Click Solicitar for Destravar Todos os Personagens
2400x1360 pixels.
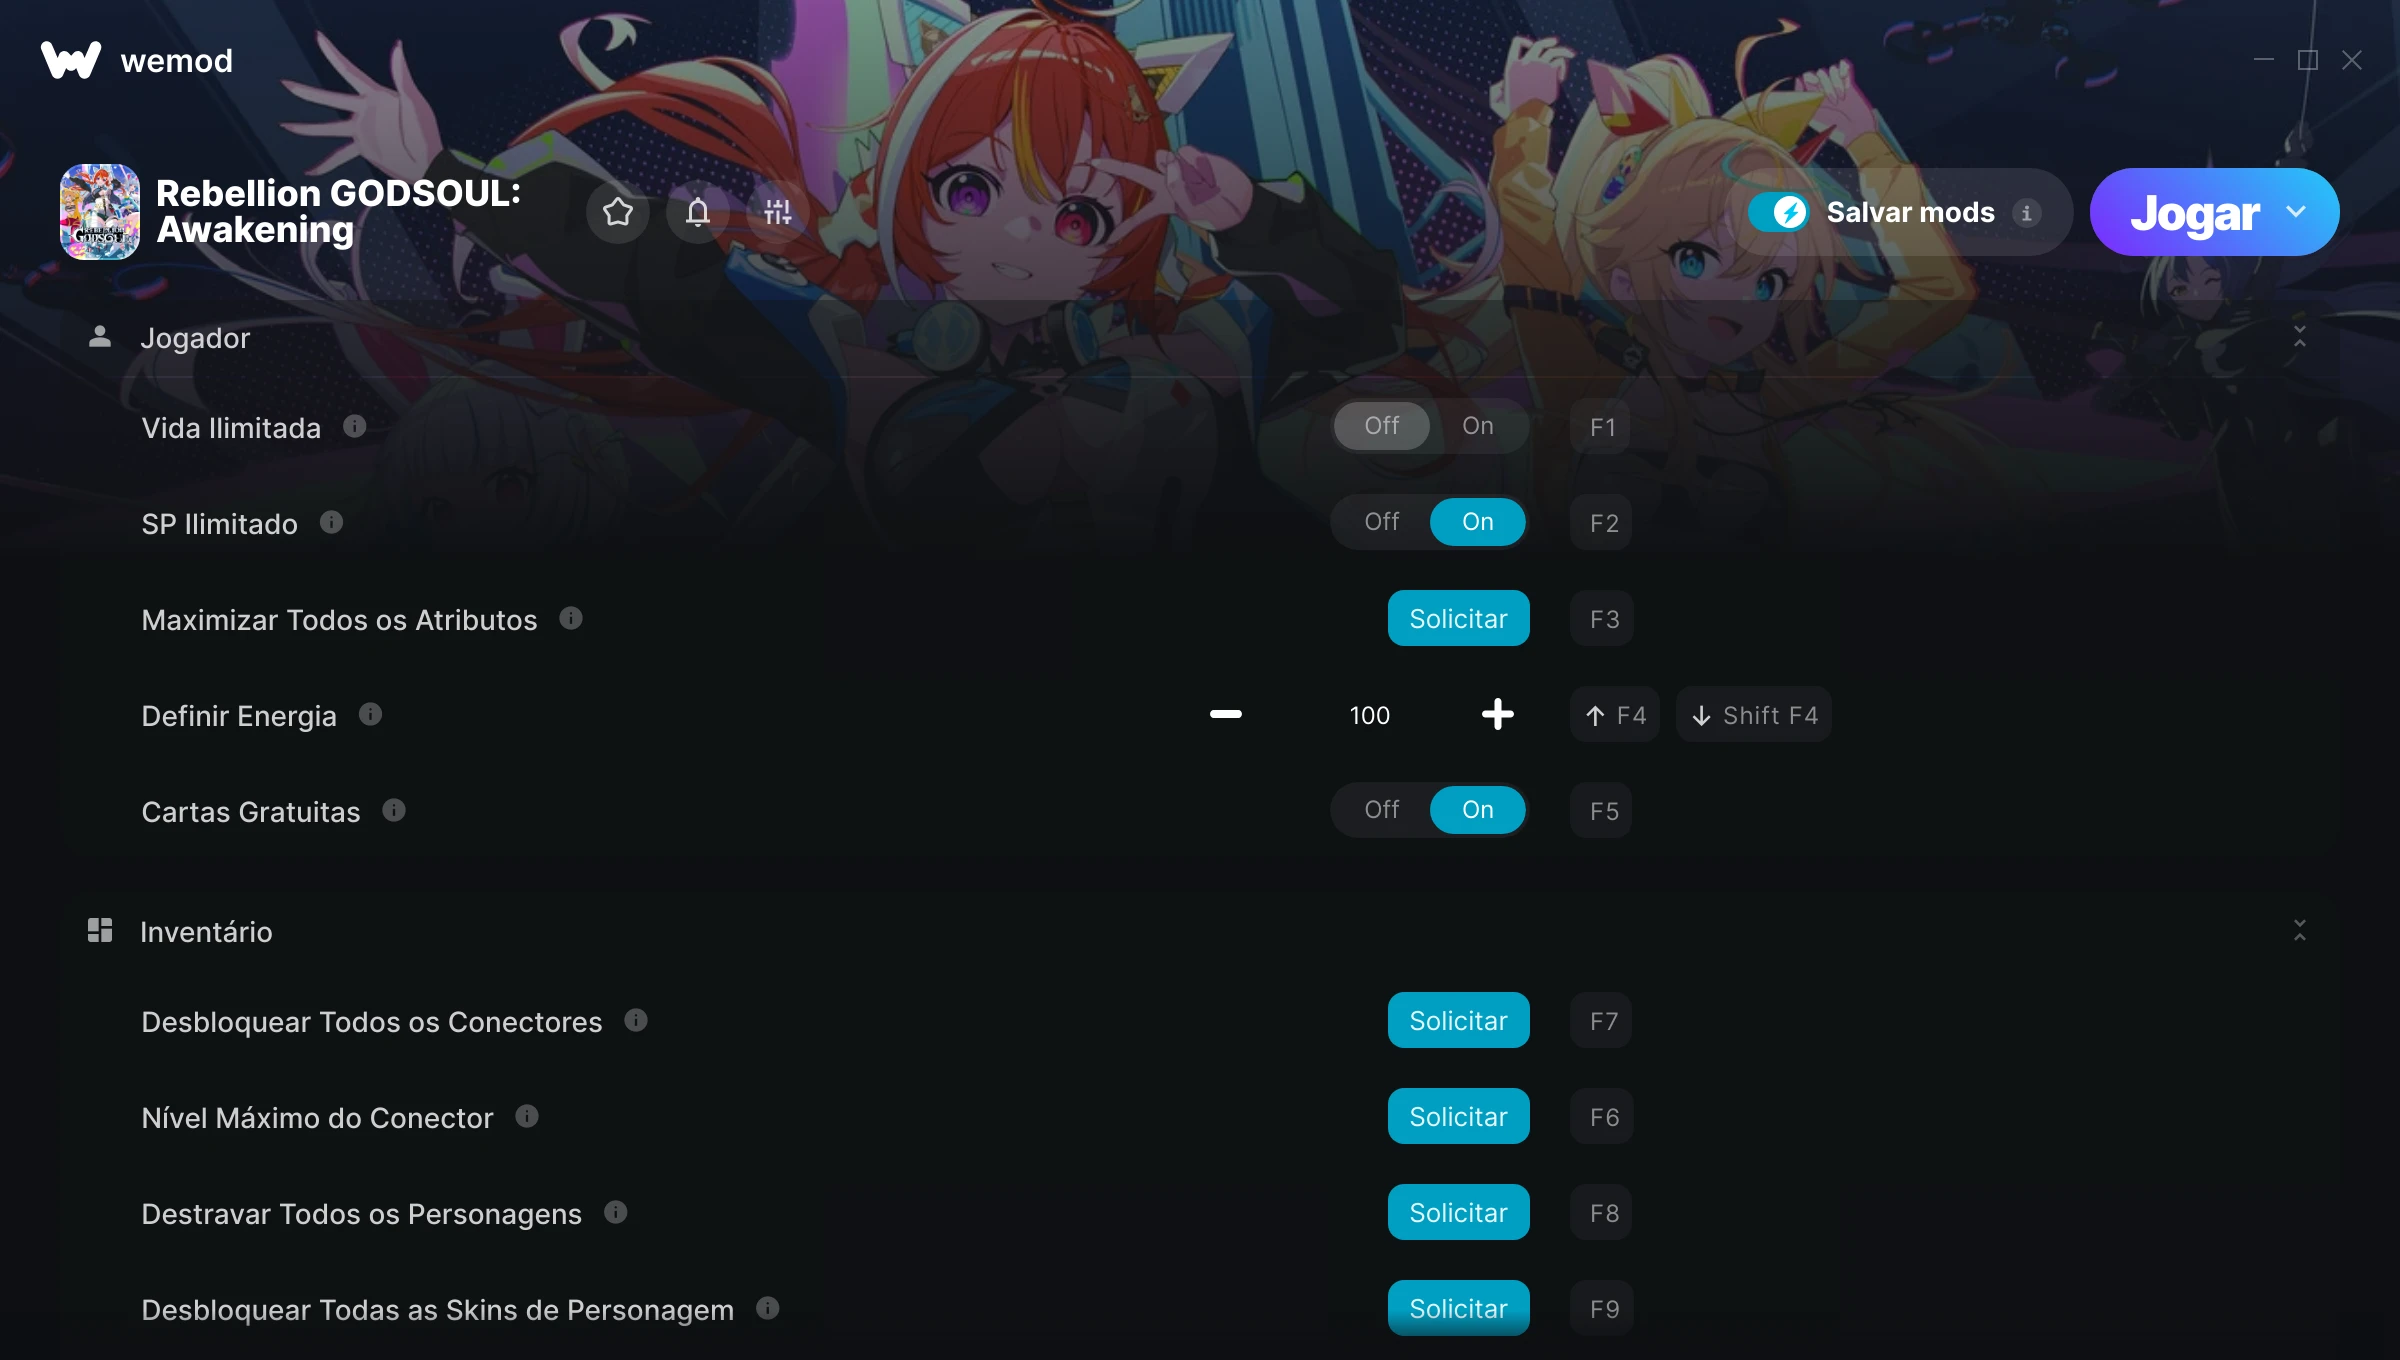click(1459, 1213)
